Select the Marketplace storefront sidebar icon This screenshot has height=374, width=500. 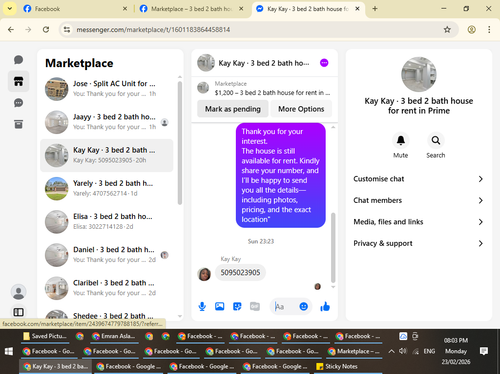click(x=18, y=81)
